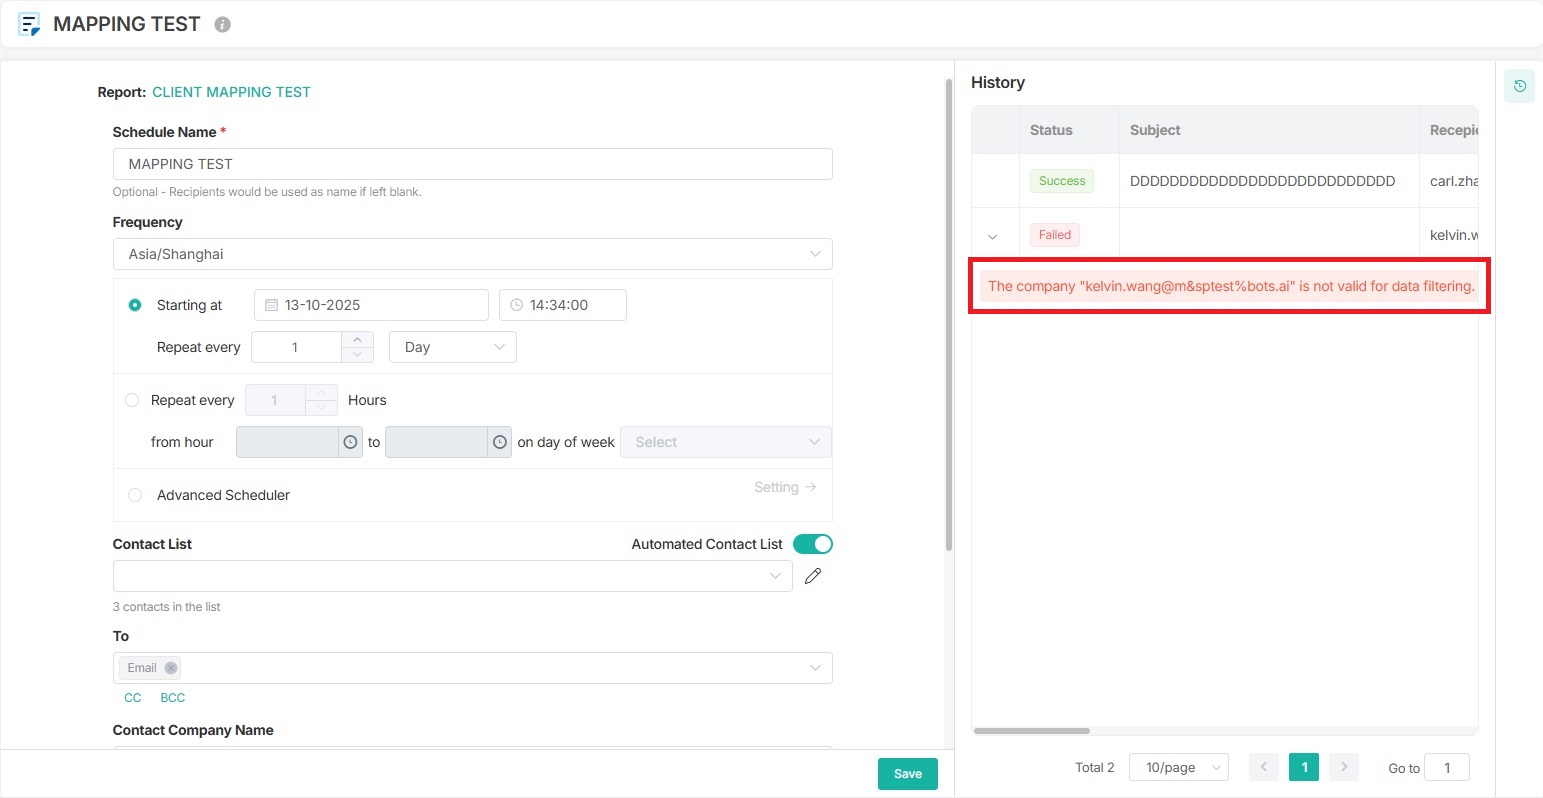Open the Day repeat unit dropdown
The width and height of the screenshot is (1543, 798).
pos(452,347)
